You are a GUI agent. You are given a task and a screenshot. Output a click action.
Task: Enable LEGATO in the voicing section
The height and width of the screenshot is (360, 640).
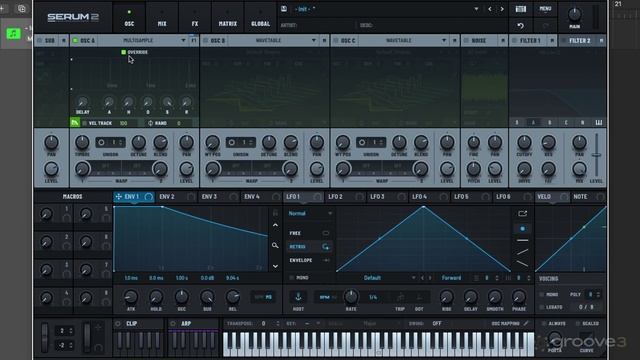[x=542, y=307]
